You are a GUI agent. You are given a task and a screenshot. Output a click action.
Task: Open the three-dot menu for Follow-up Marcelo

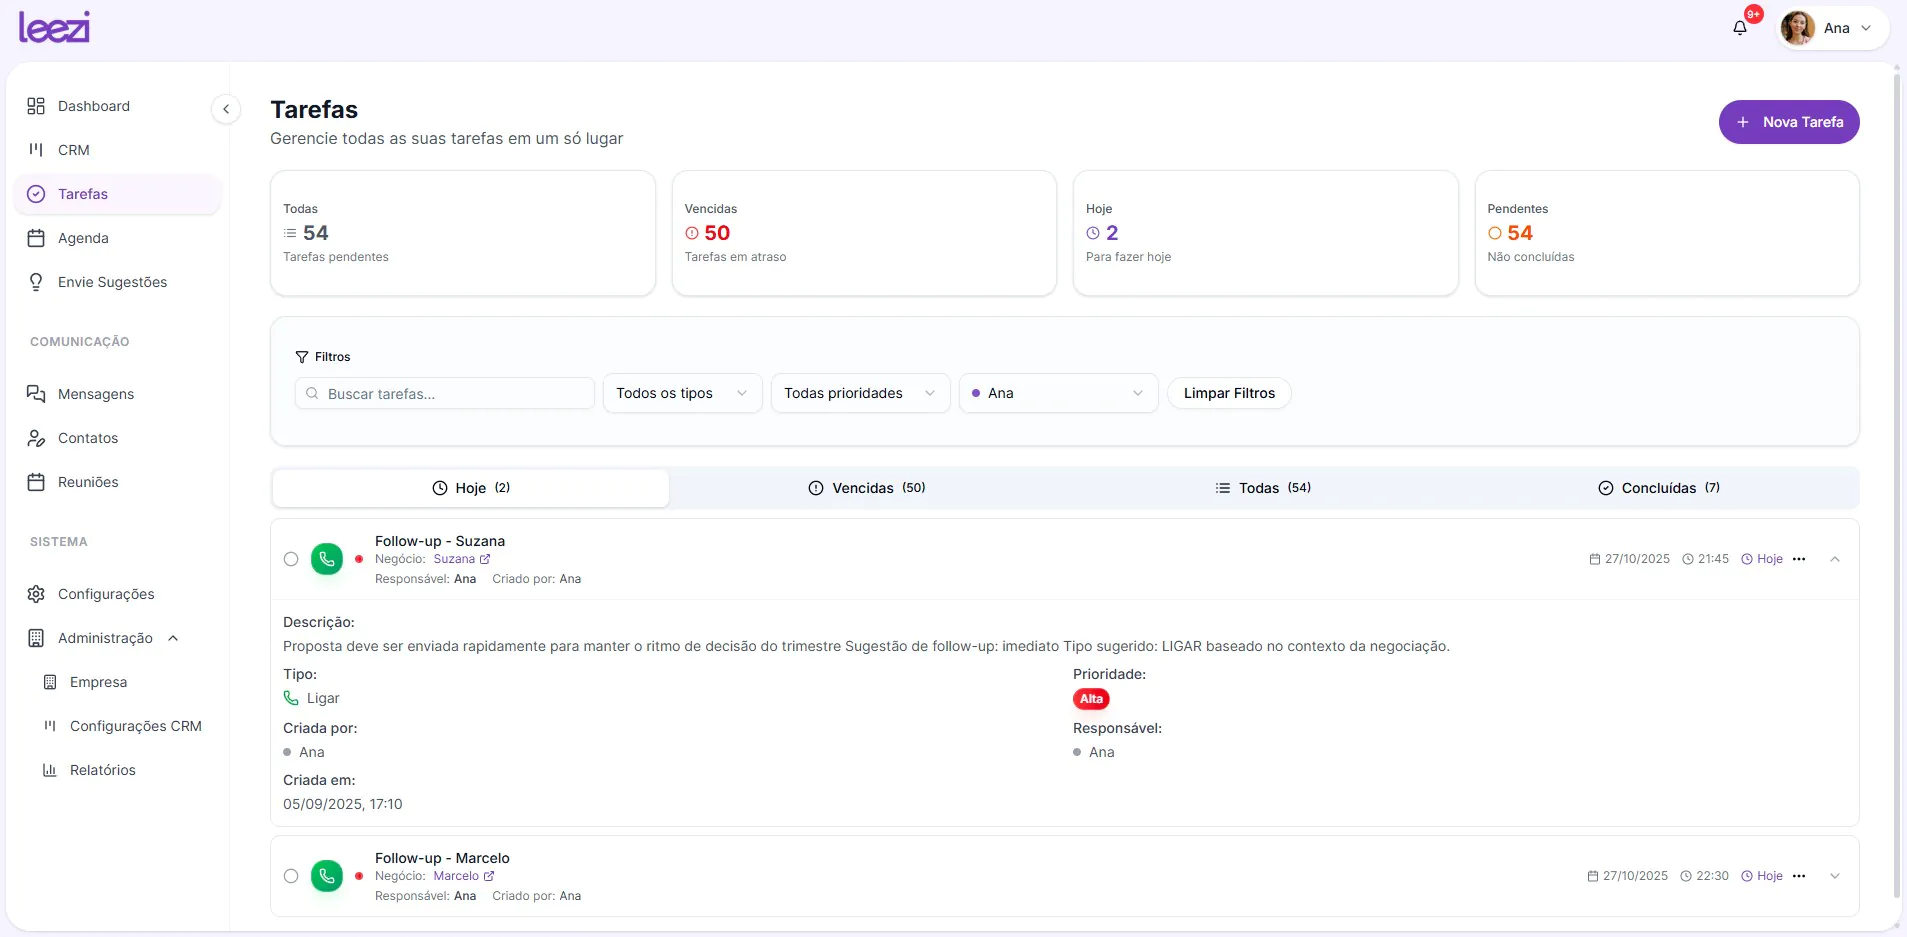[1799, 876]
